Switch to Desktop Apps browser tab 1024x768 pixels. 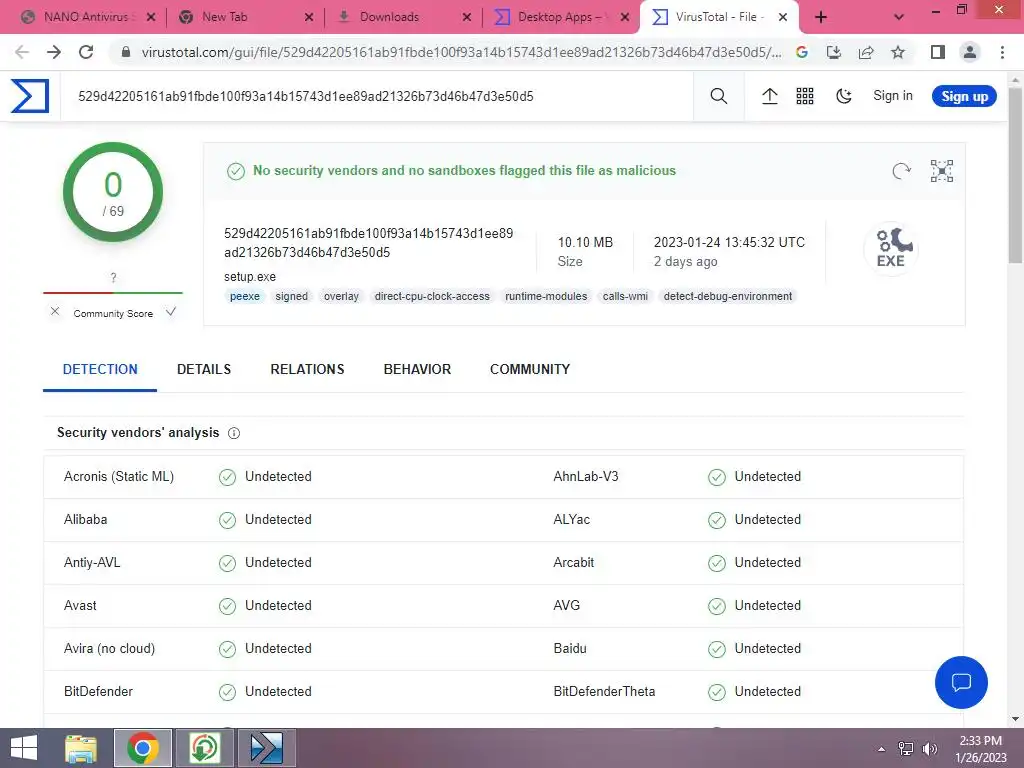[554, 17]
